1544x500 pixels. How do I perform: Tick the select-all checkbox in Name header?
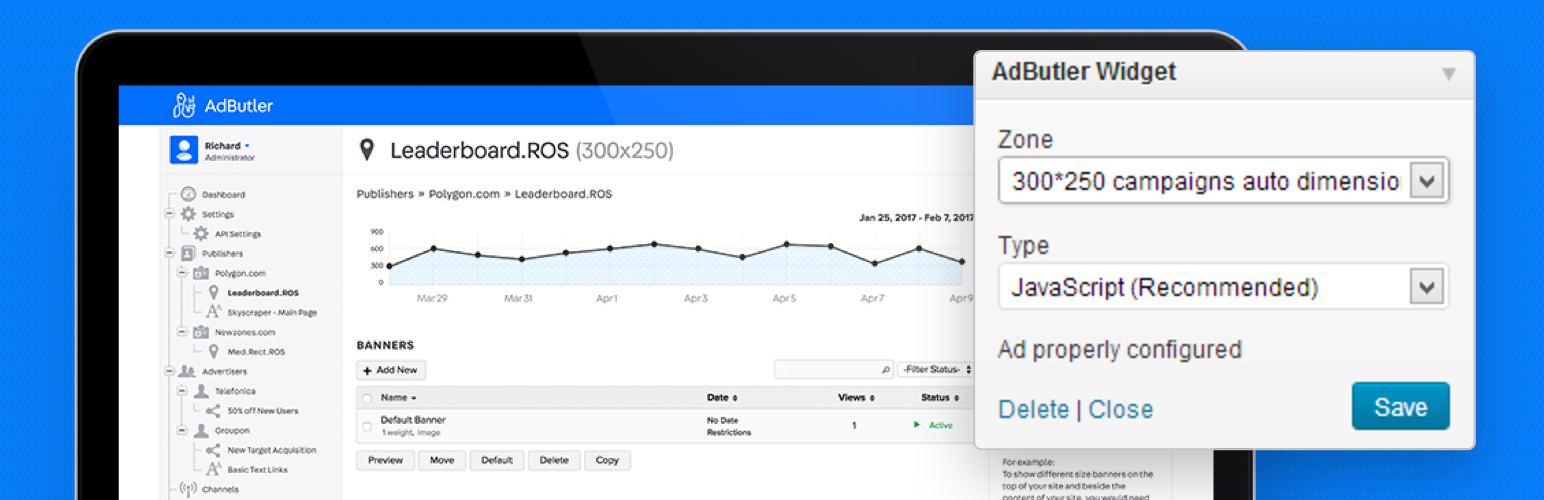366,398
